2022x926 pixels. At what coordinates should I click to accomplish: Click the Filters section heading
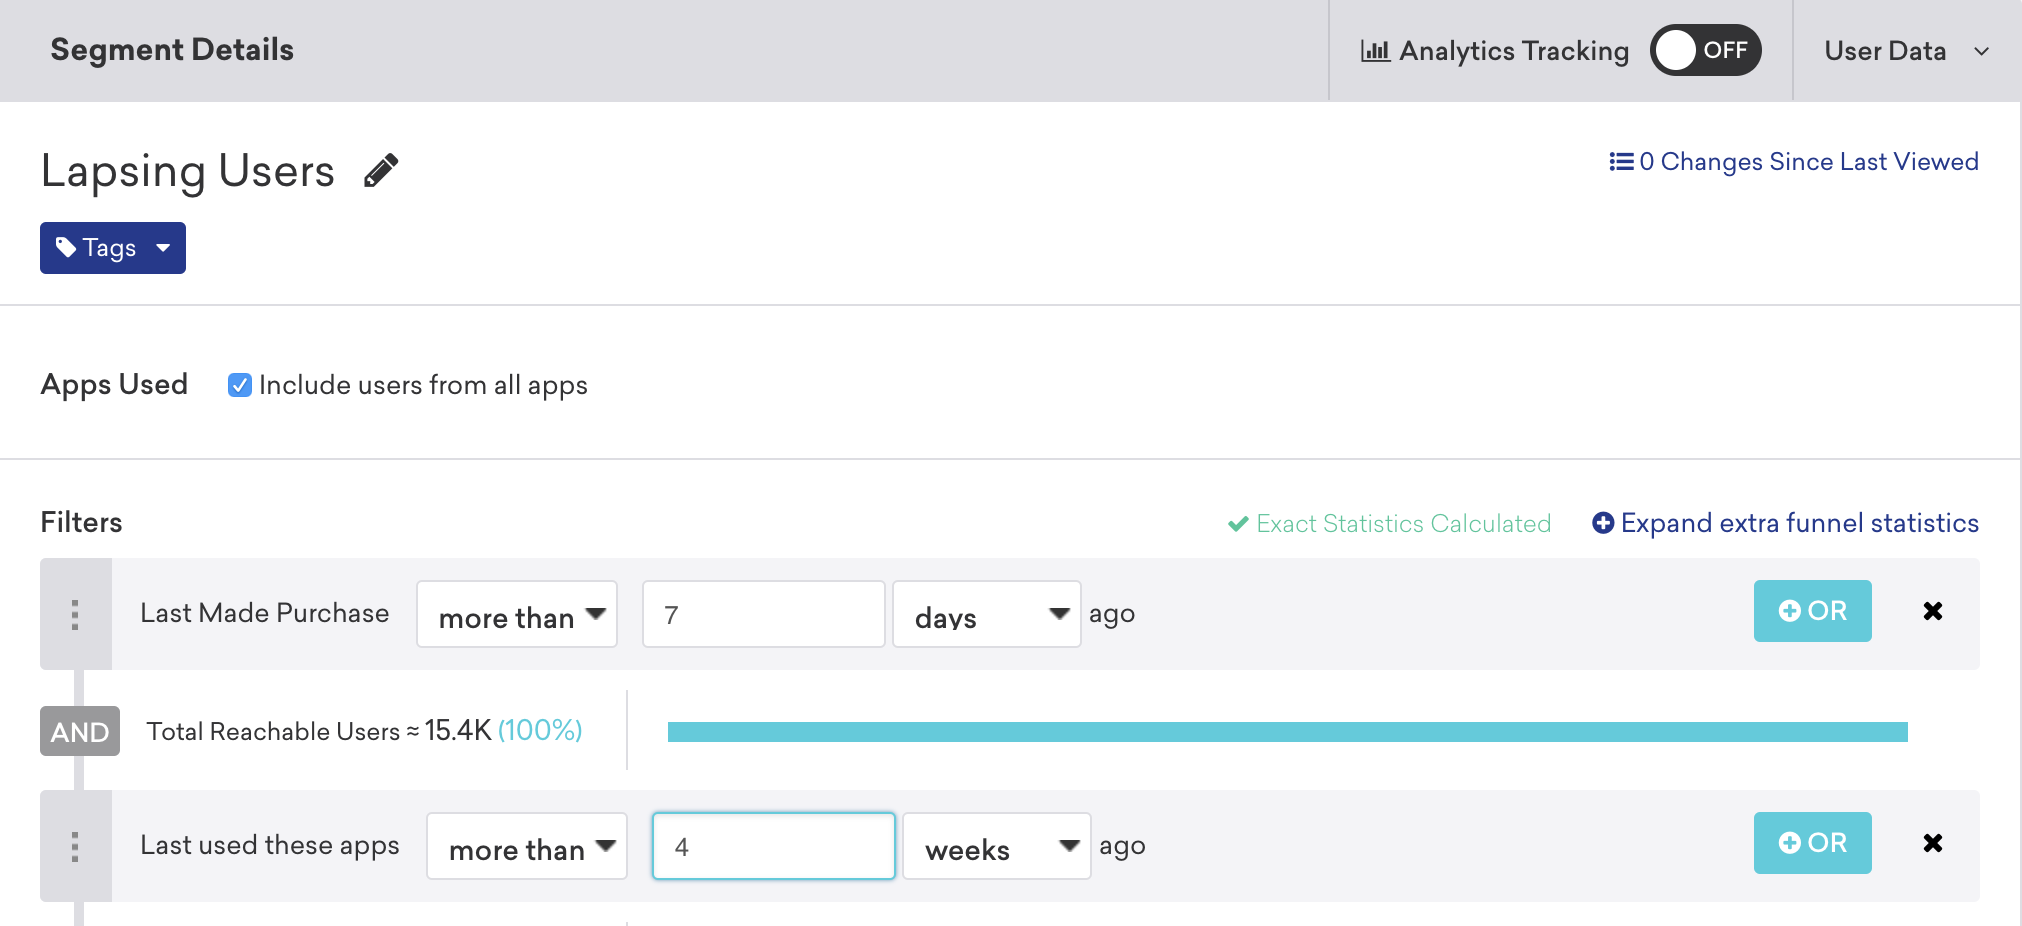[81, 522]
